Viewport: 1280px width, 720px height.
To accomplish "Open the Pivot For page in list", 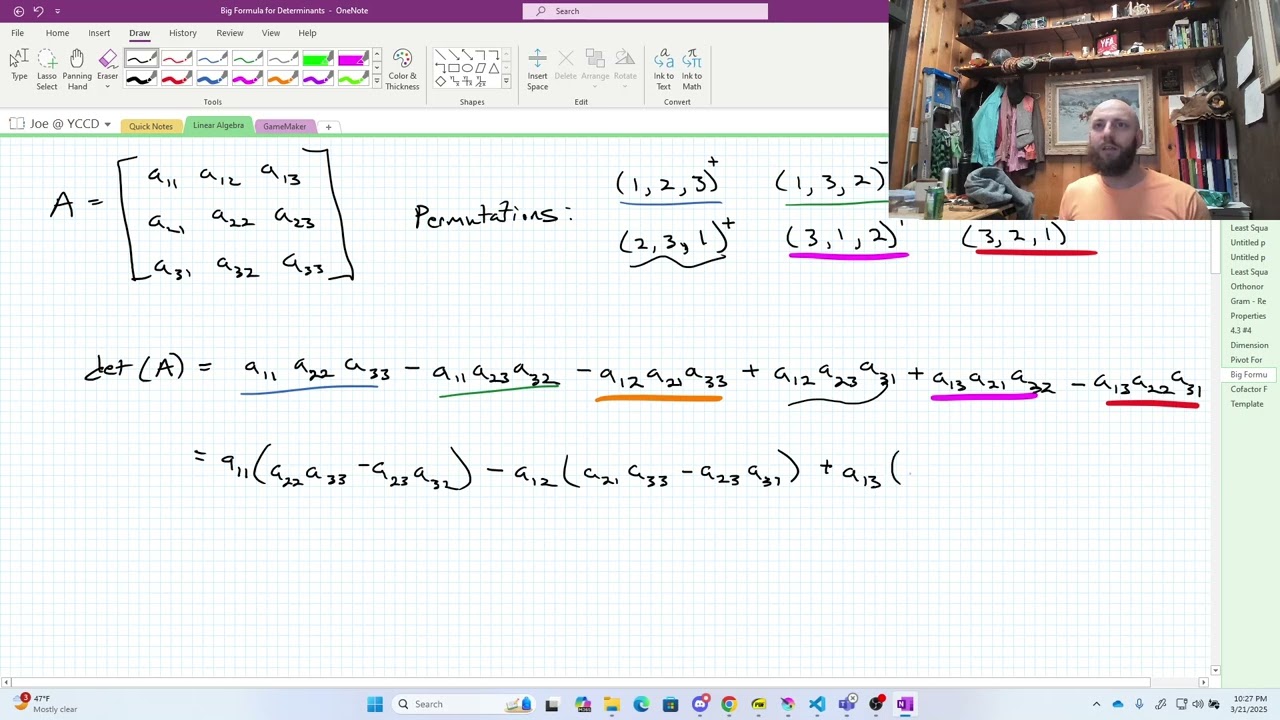I will [x=1248, y=360].
